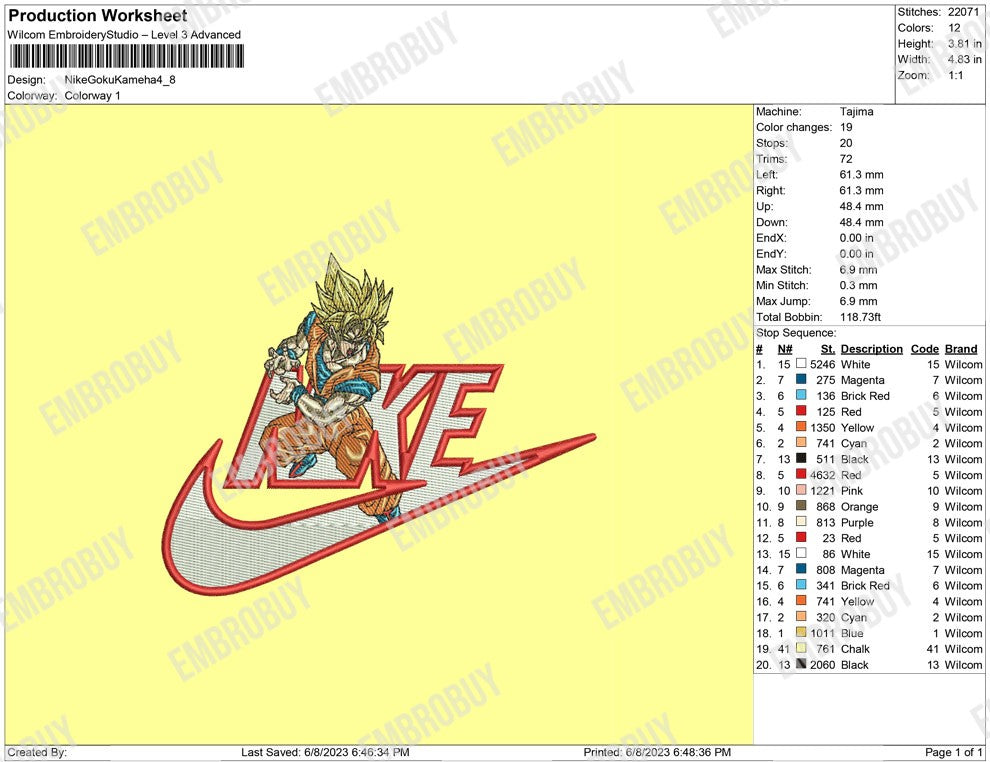Click the gold swatch beside Blue 1011
Viewport: 990px width, 762px height.
pos(801,633)
